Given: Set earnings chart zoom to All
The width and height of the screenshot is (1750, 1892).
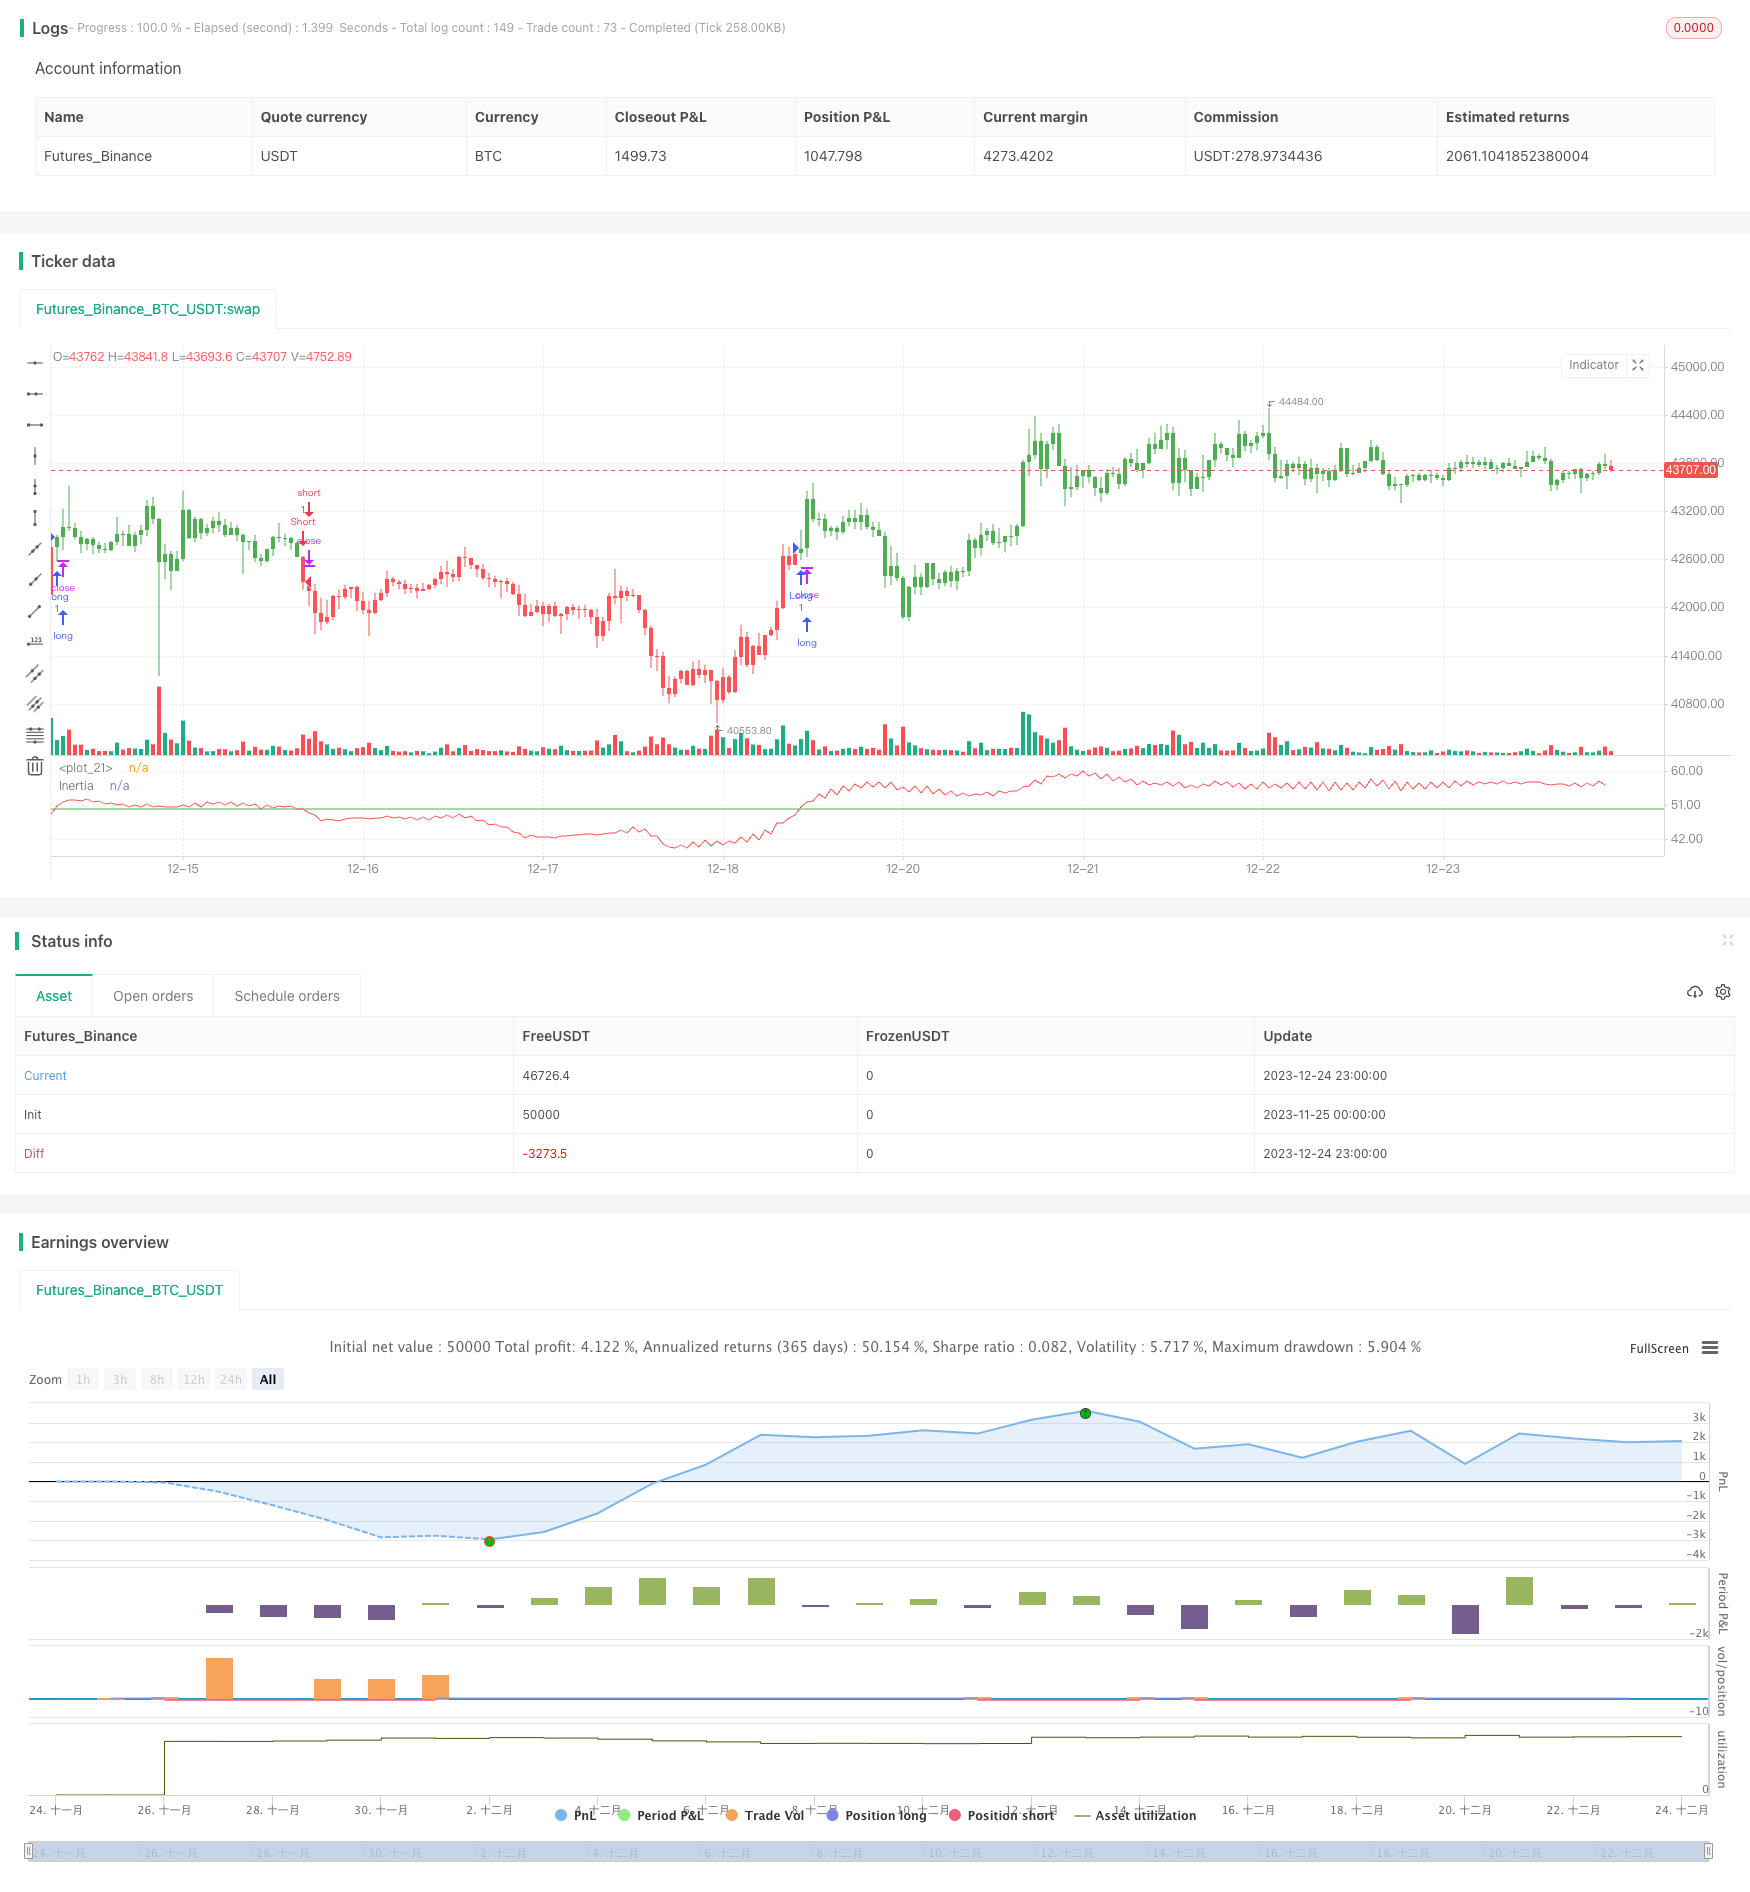Looking at the screenshot, I should click(x=268, y=1379).
